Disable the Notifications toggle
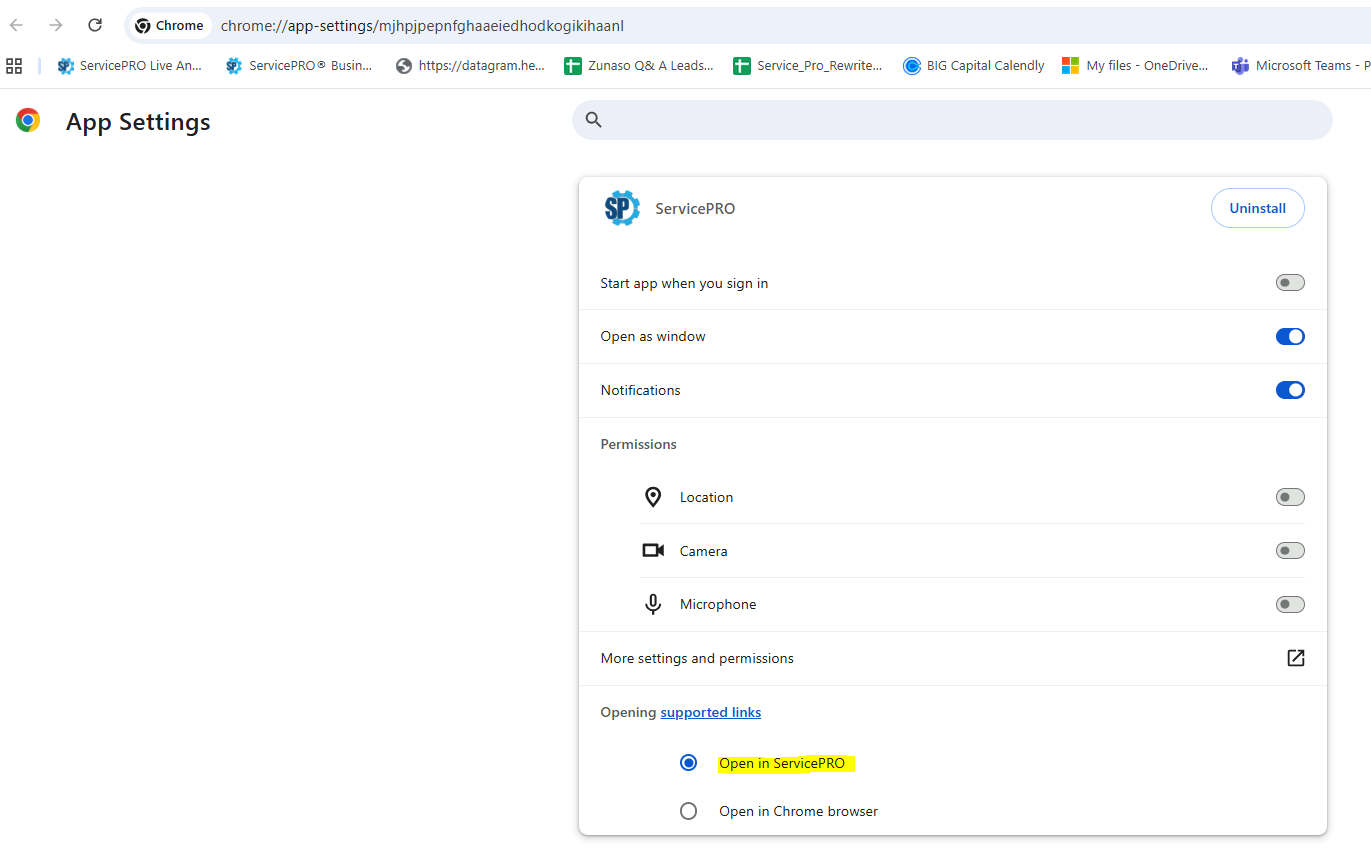 coord(1290,390)
